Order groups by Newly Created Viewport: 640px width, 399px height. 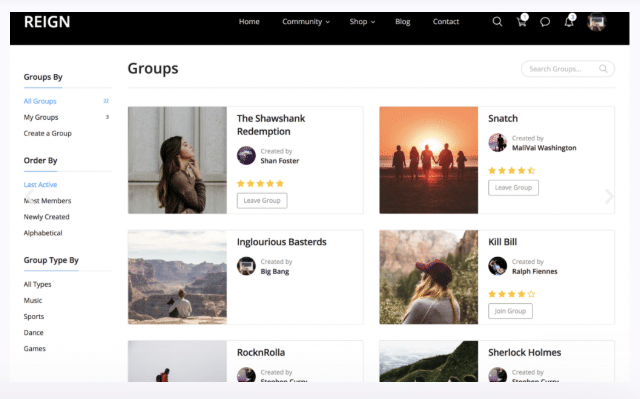[47, 217]
